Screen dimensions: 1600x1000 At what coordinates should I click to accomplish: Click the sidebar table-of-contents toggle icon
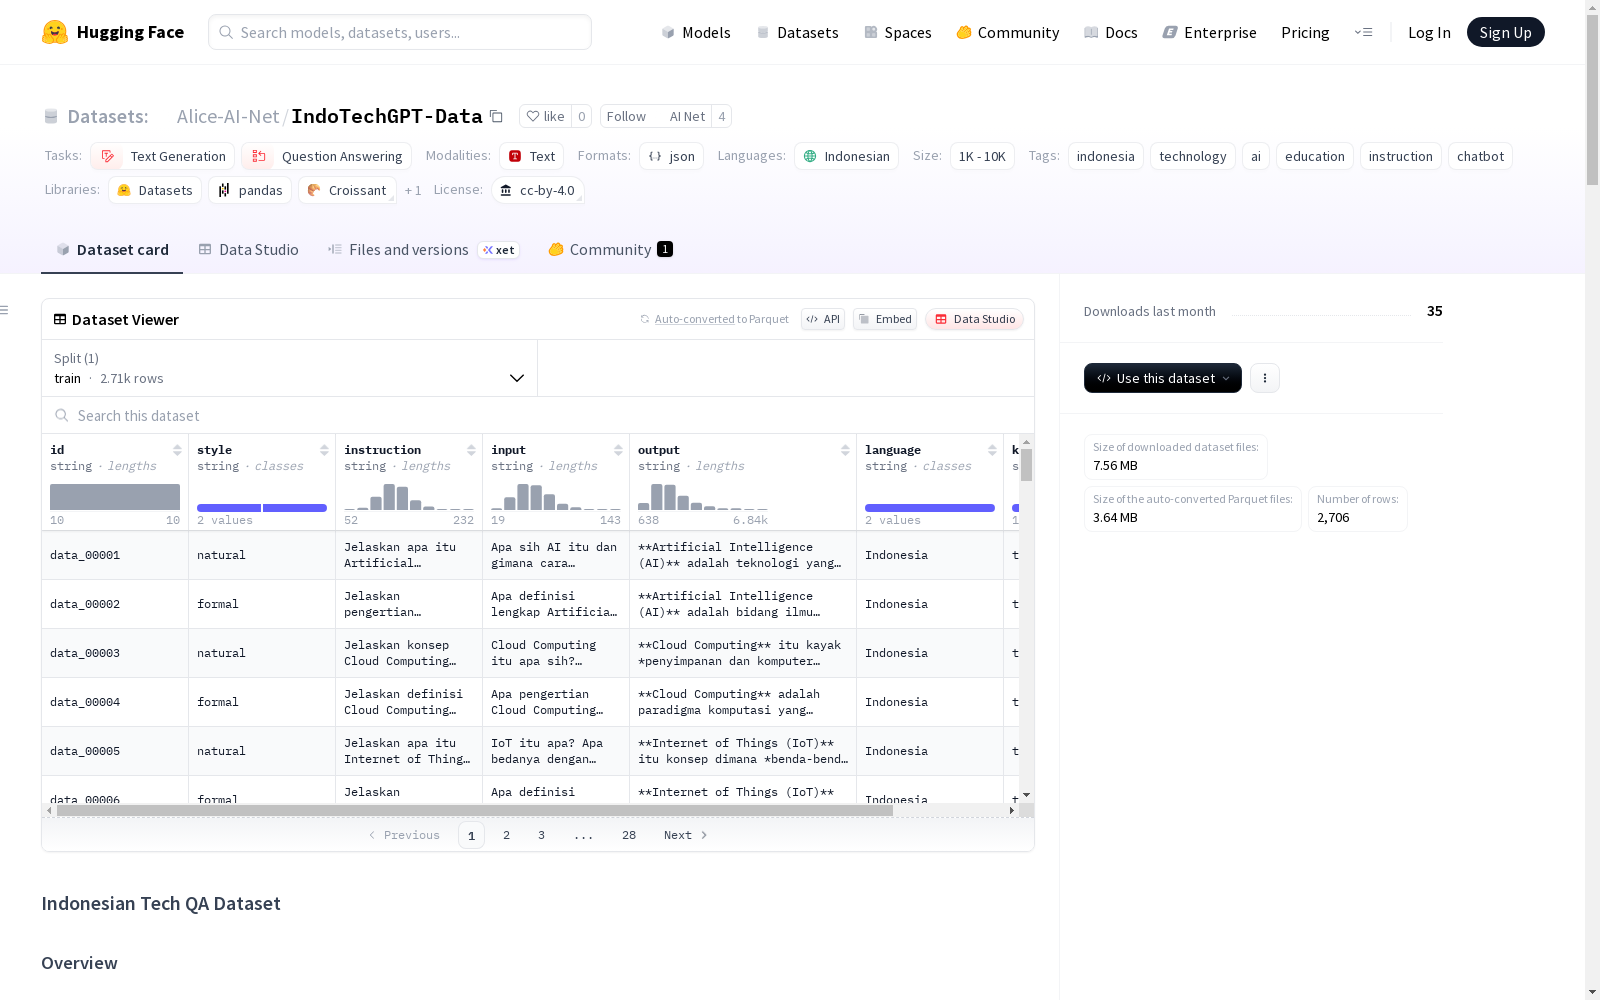(4, 310)
